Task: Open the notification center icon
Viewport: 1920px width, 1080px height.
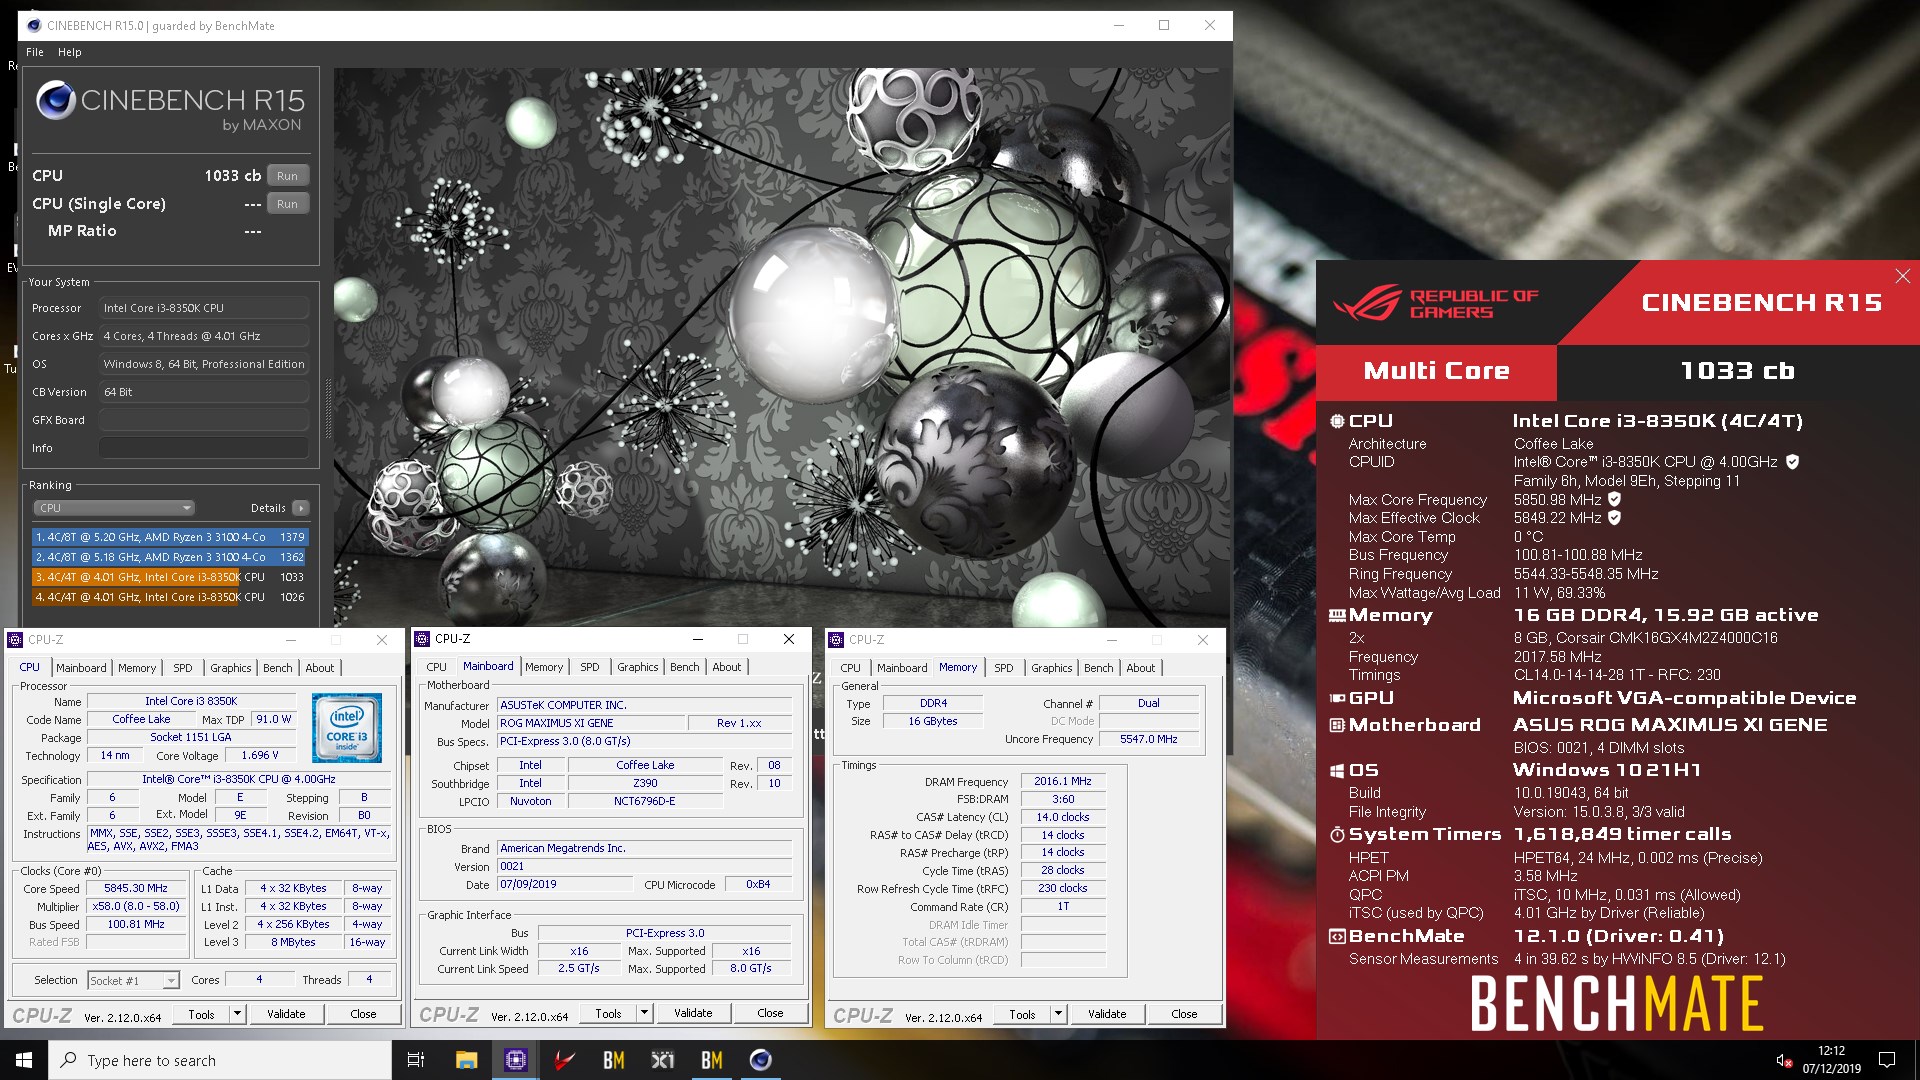Action: [1887, 1060]
